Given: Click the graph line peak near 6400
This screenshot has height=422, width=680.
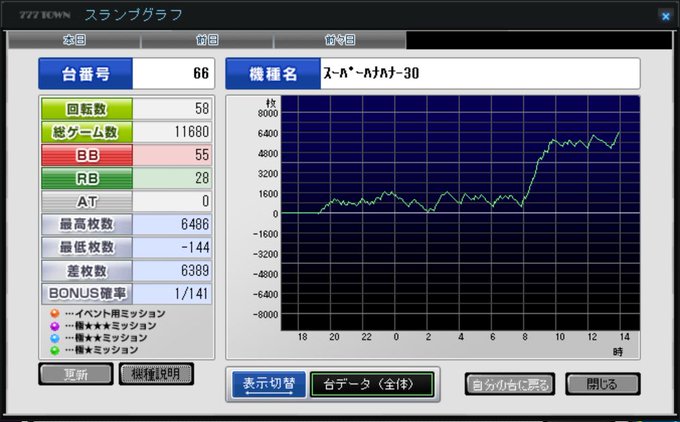Looking at the screenshot, I should coord(619,132).
